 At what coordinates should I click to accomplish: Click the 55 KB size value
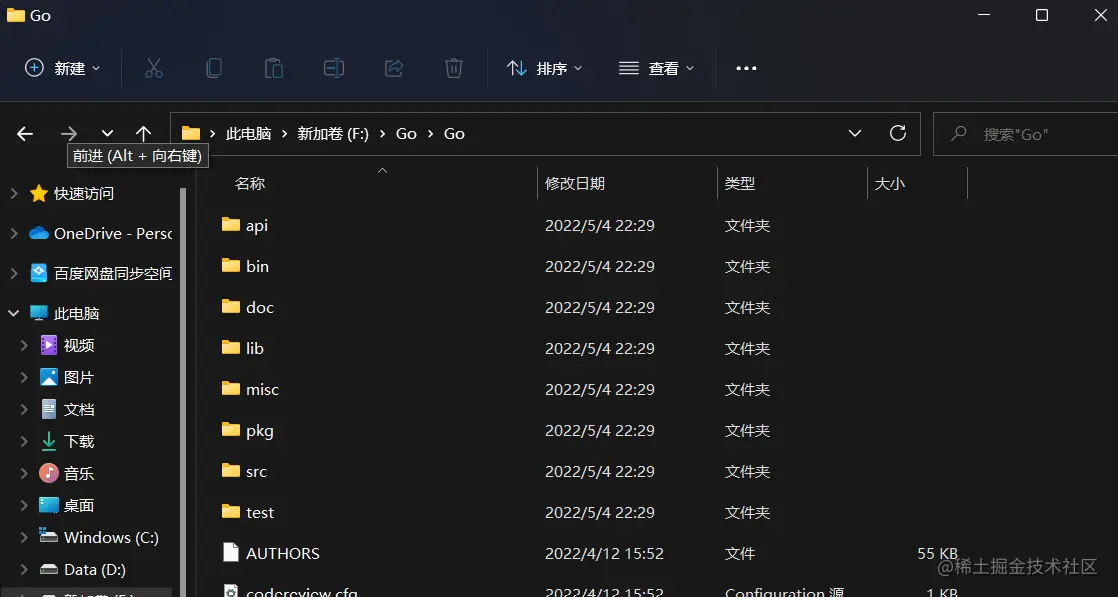click(x=938, y=553)
